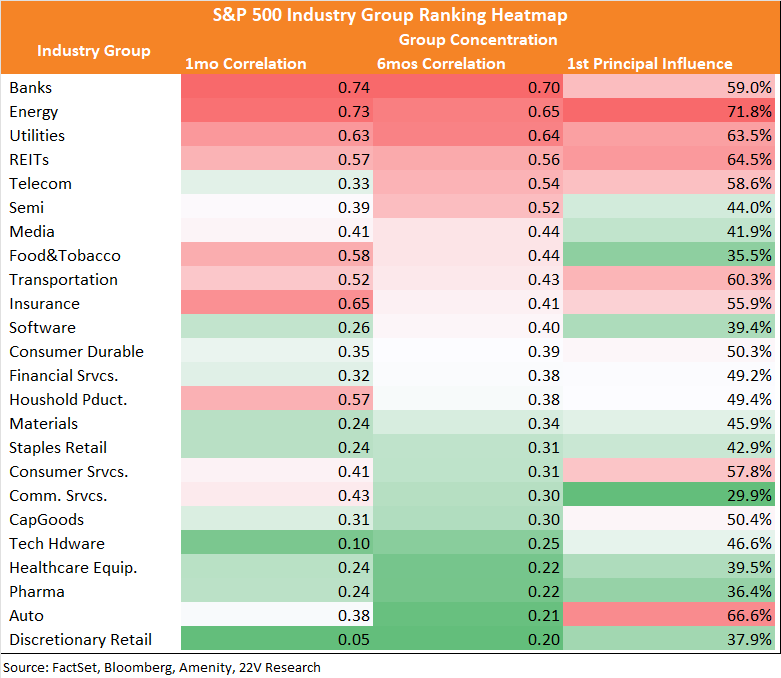Click Food&Tobacco 1mo correlation 0.58
This screenshot has height=678, width=781.
click(x=354, y=256)
